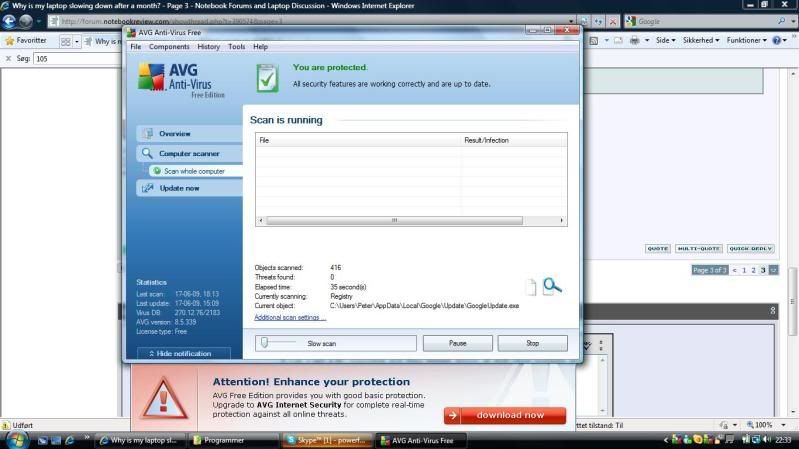Image resolution: width=799 pixels, height=449 pixels.
Task: Click Hide notification button
Action: [x=183, y=353]
